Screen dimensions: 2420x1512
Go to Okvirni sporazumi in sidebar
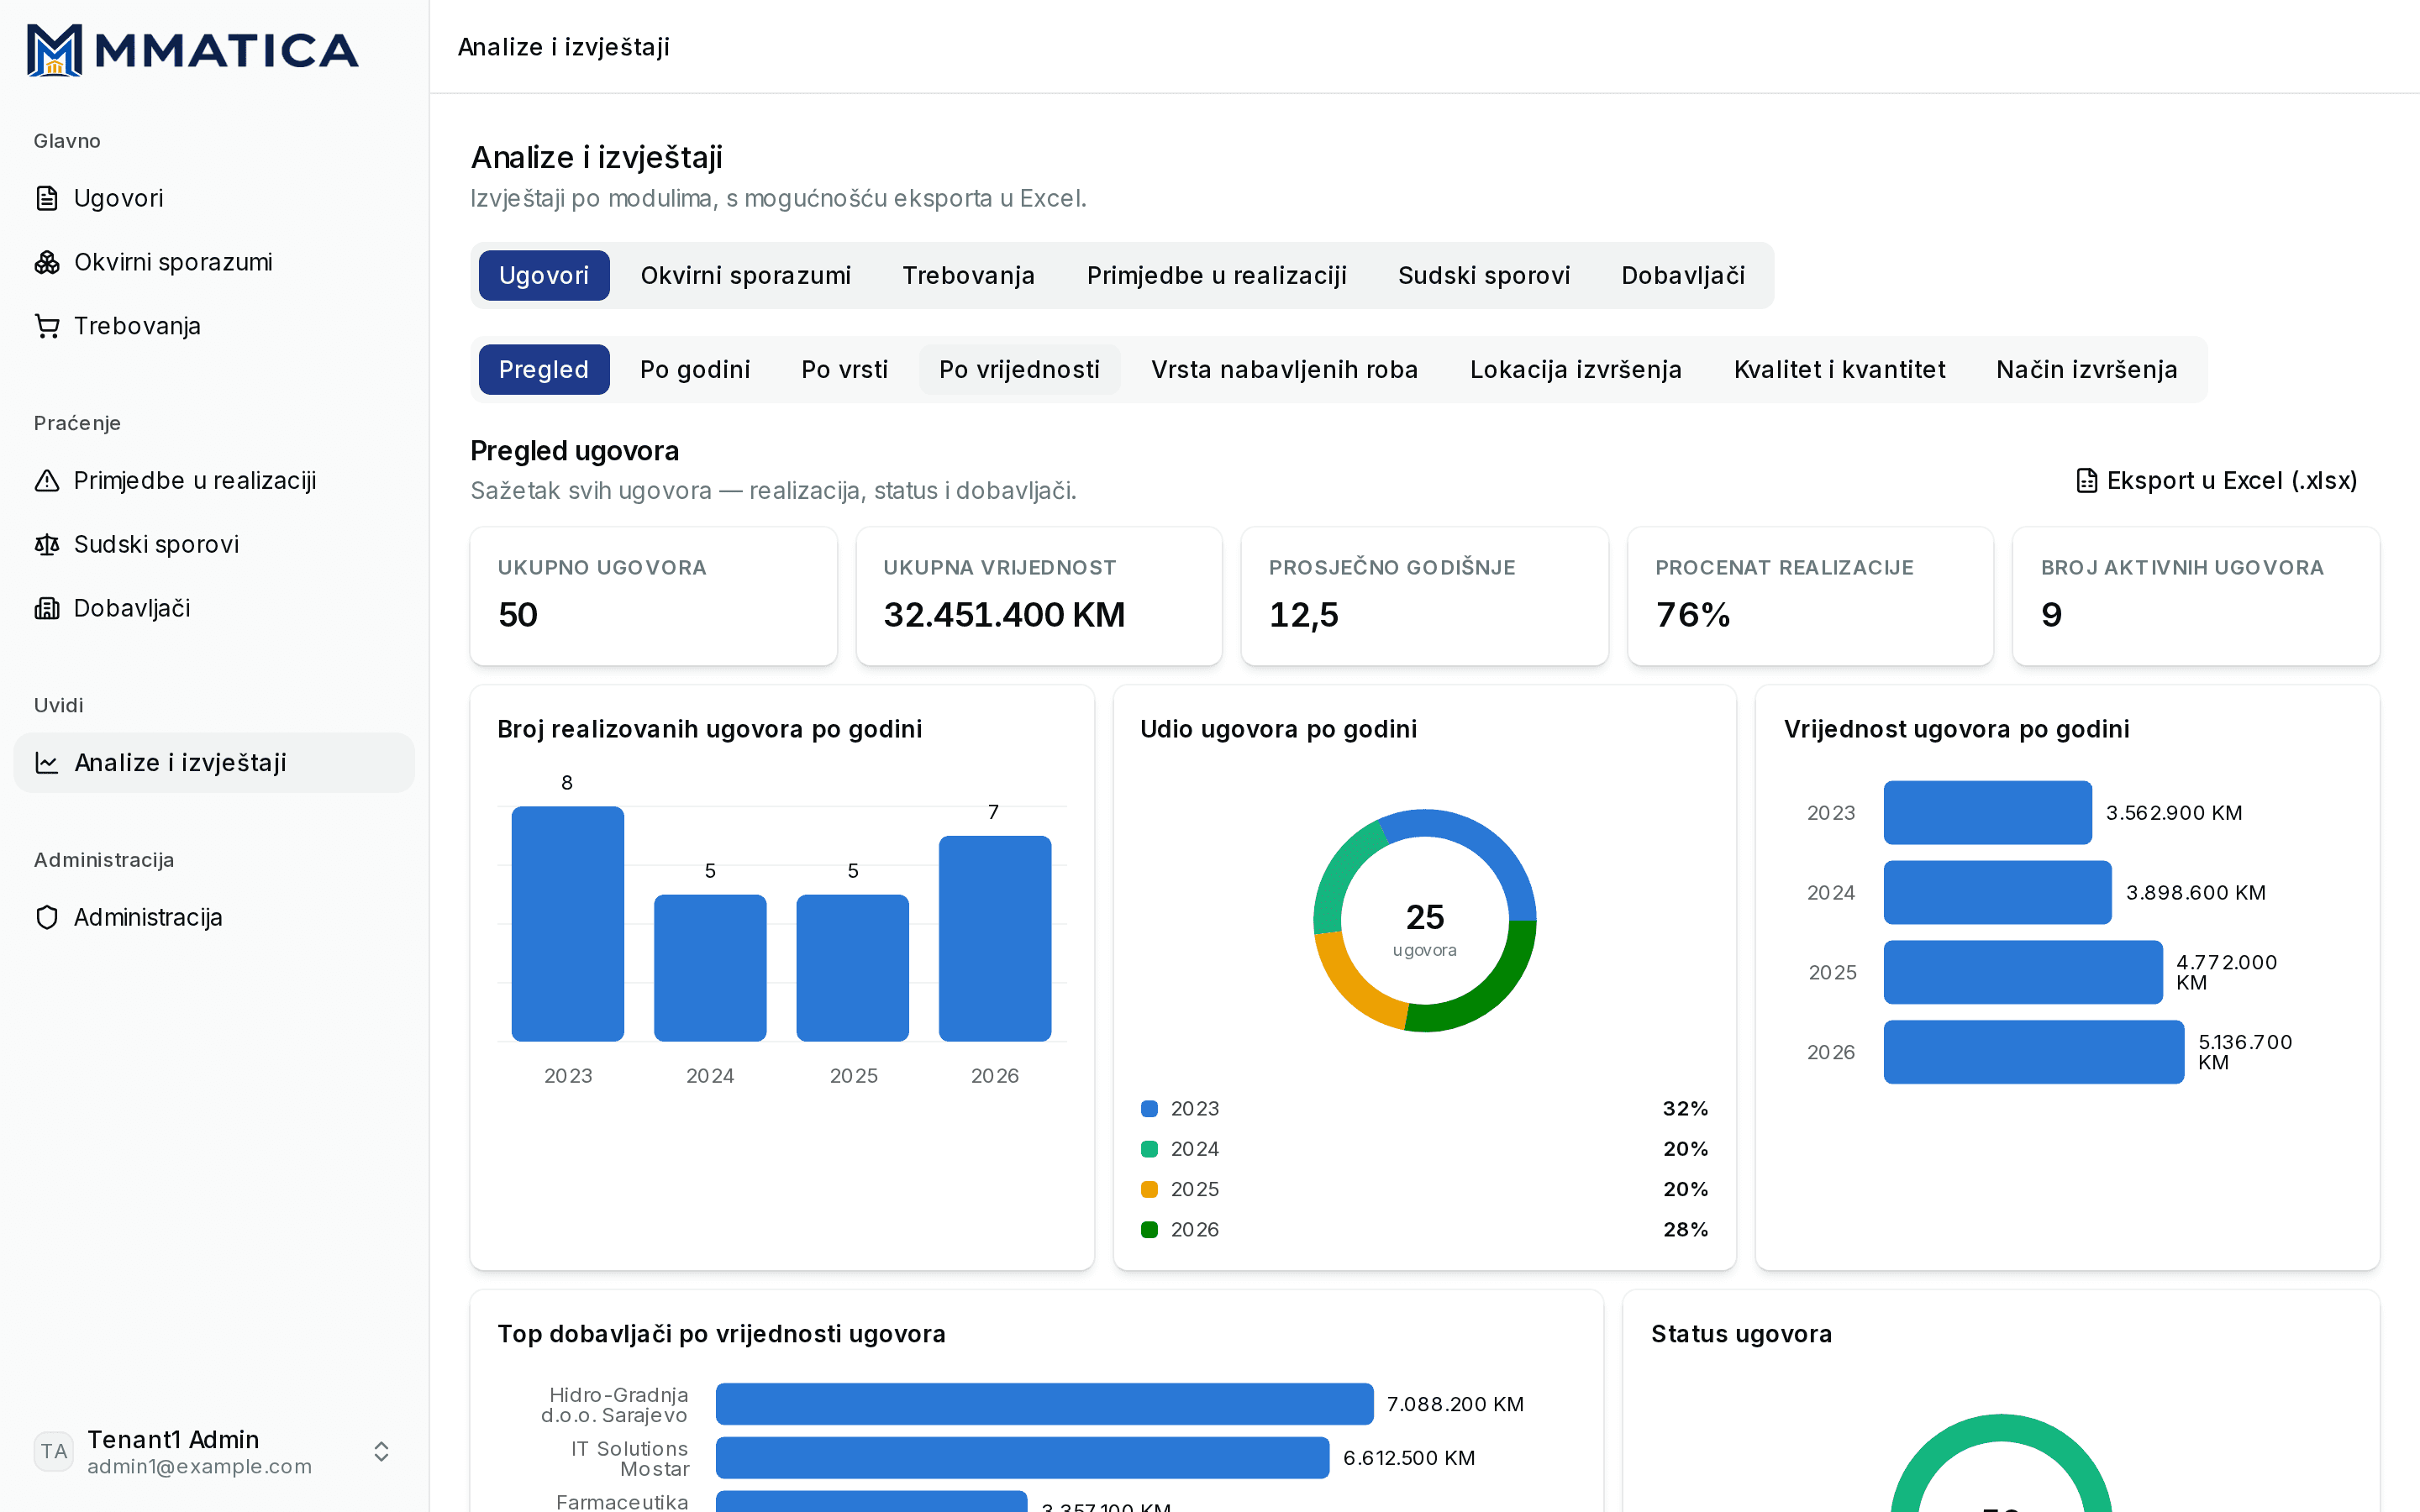pyautogui.click(x=214, y=262)
